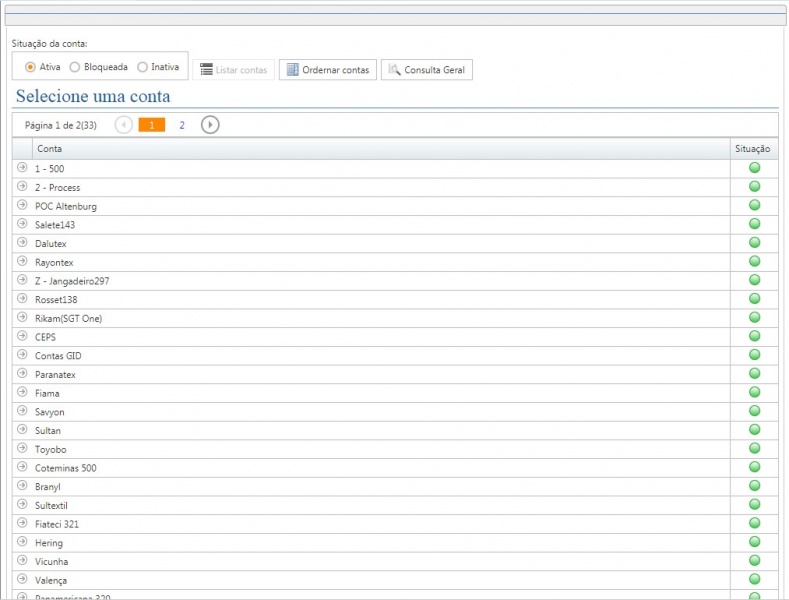The height and width of the screenshot is (600, 789).
Task: Go to next page with right arrow
Action: tap(210, 125)
